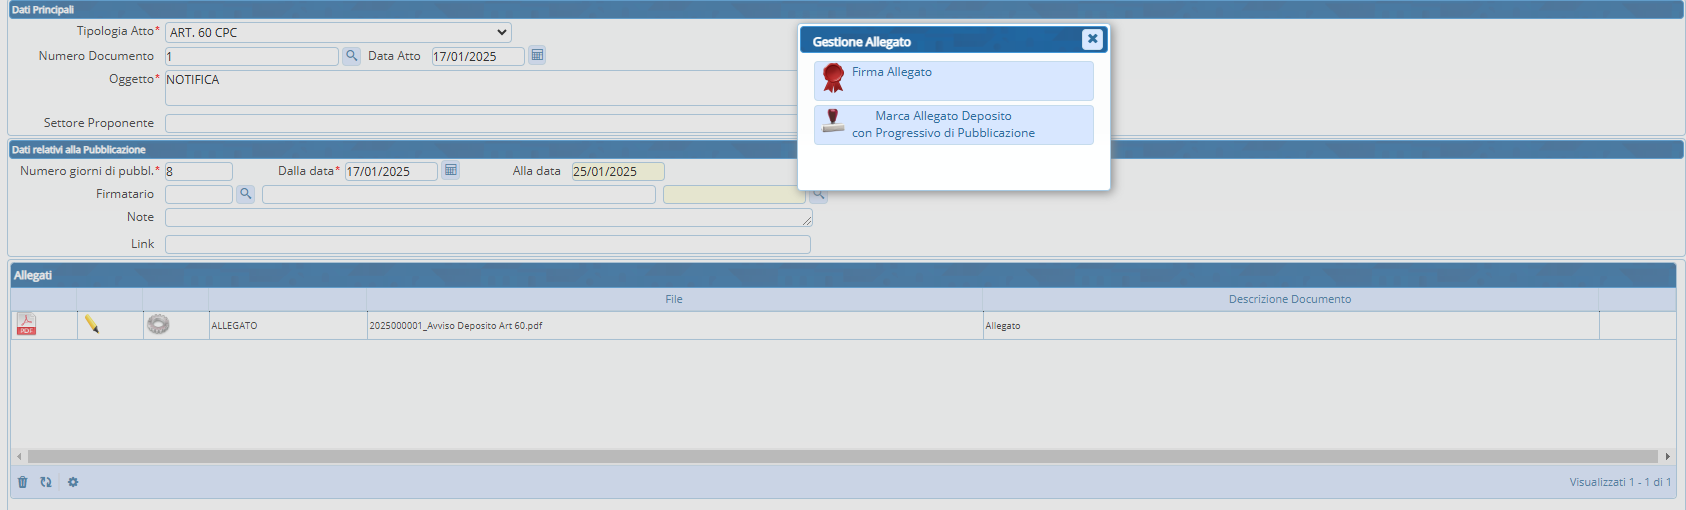Click the Dati Principali section header
1686x510 pixels.
845,9
